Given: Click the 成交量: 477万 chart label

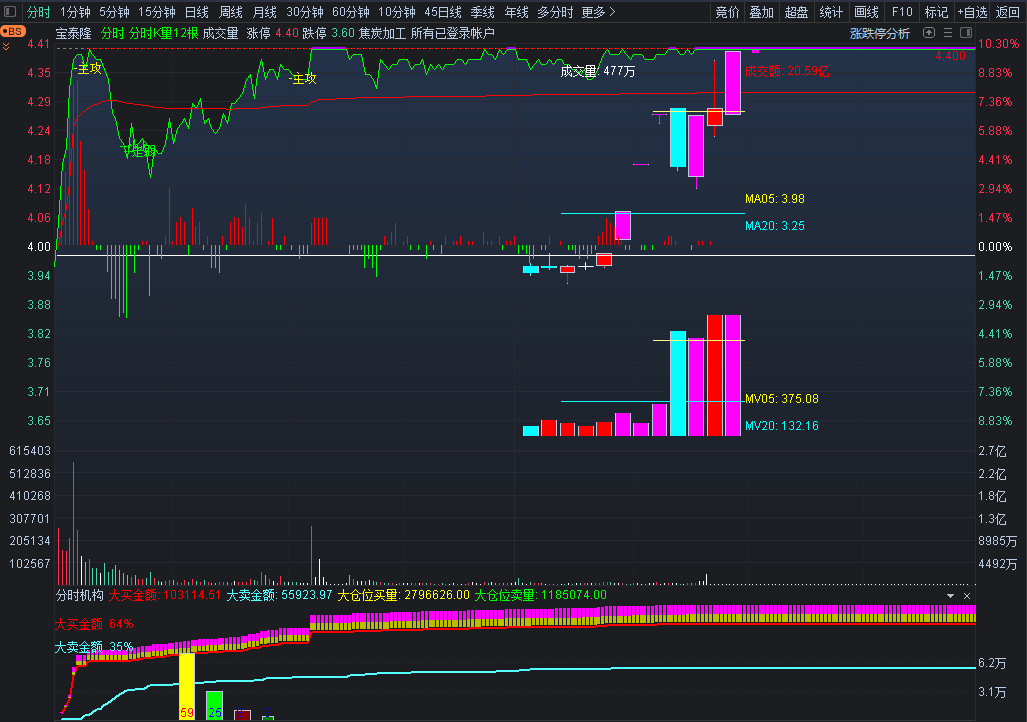Looking at the screenshot, I should point(597,71).
